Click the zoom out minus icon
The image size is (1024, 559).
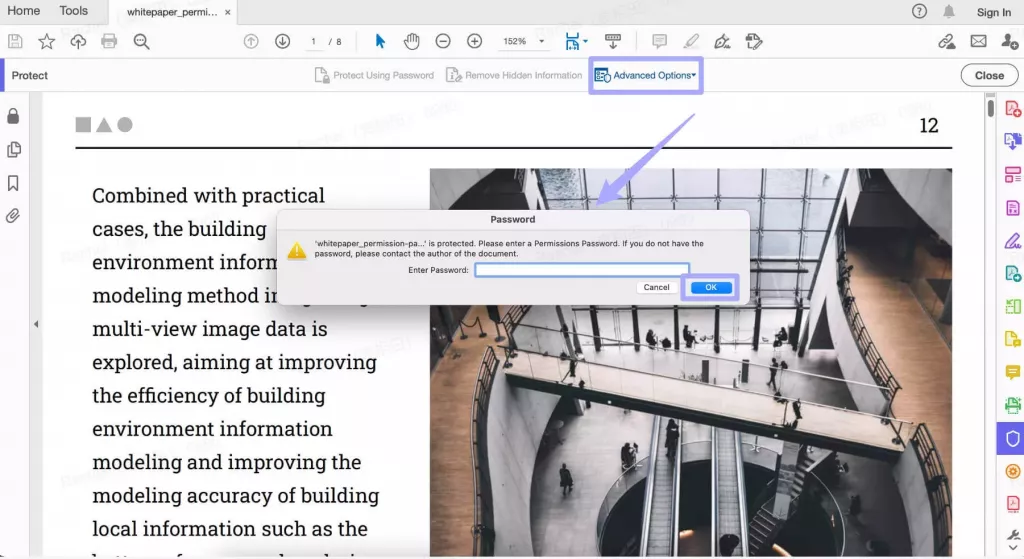(x=443, y=41)
